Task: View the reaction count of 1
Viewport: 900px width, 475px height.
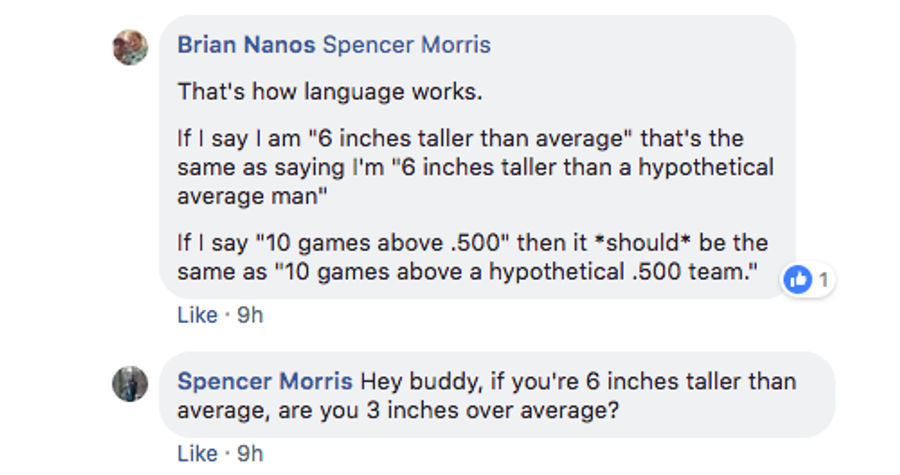Action: (824, 280)
